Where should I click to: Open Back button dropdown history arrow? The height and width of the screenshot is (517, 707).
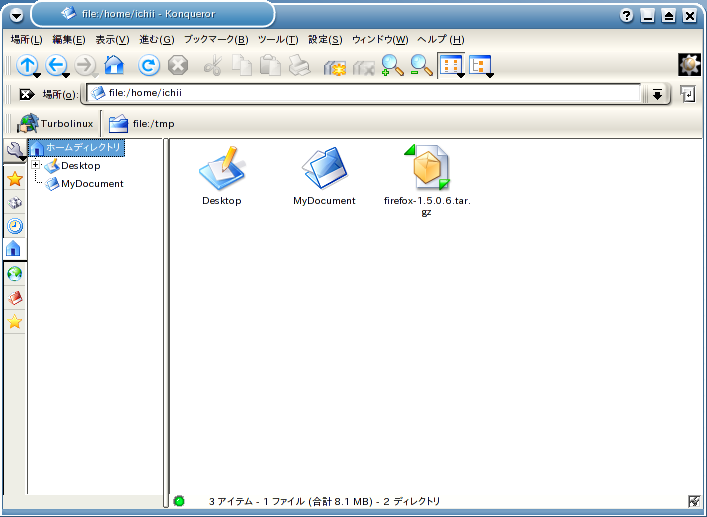pyautogui.click(x=66, y=75)
